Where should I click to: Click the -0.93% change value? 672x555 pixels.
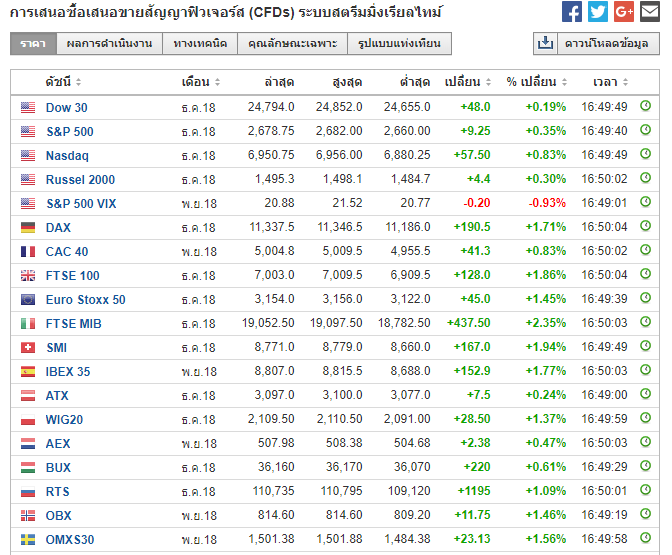coord(547,203)
